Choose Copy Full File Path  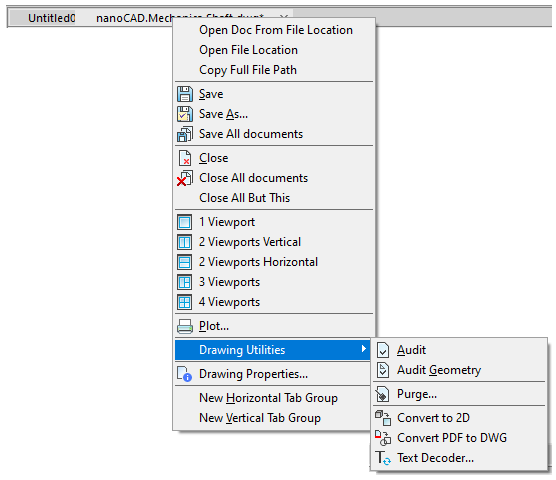pyautogui.click(x=274, y=70)
